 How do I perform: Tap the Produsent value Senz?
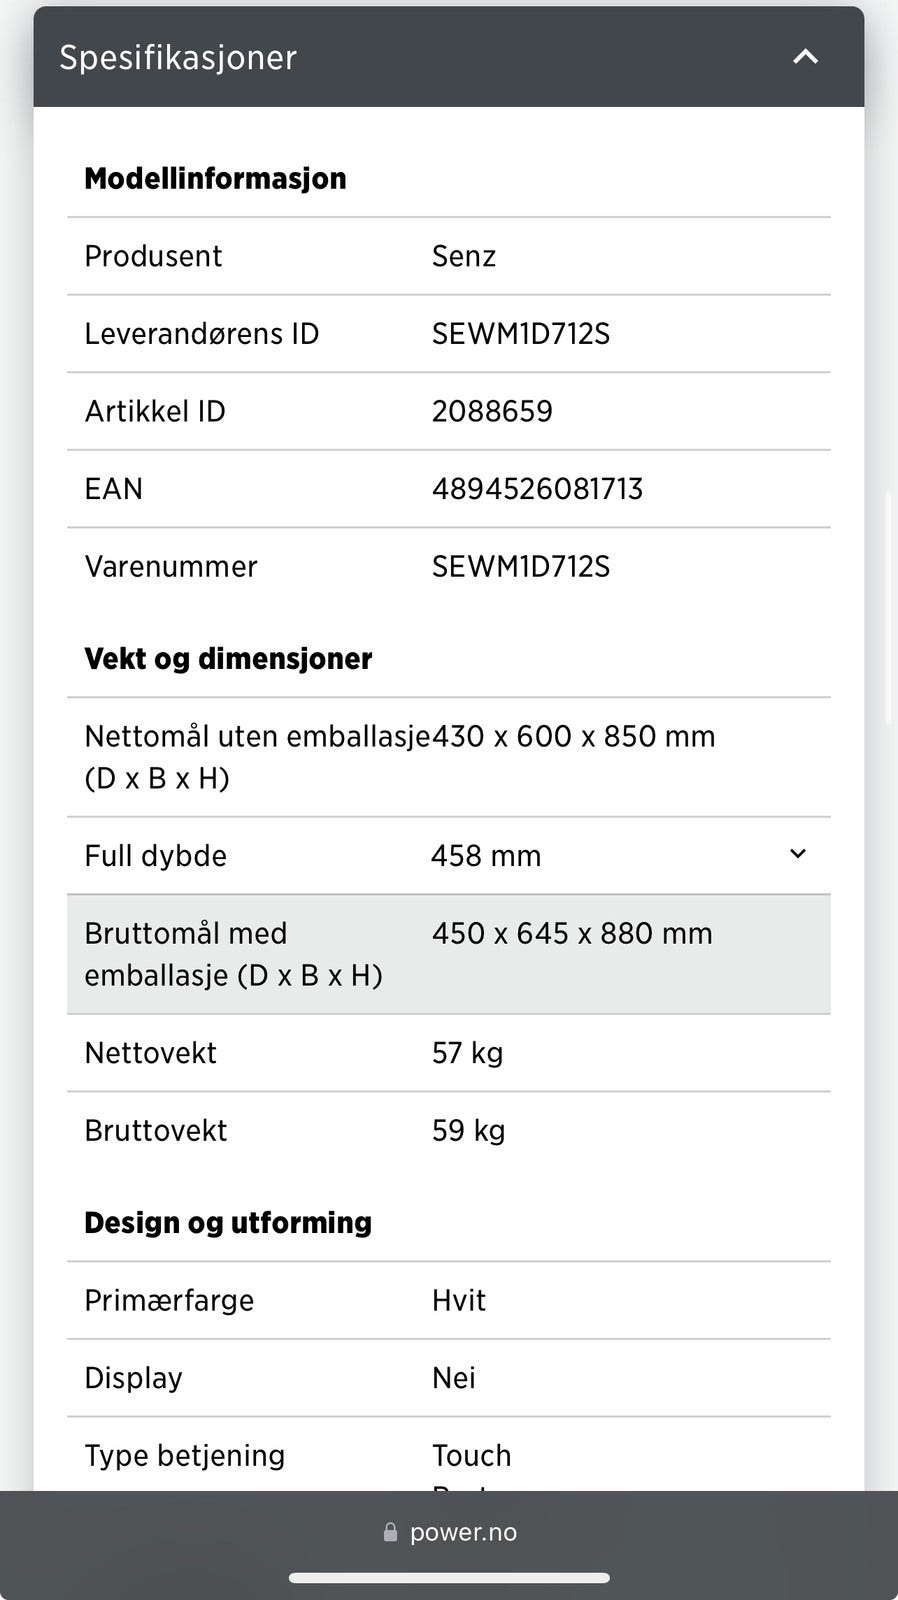(x=464, y=256)
